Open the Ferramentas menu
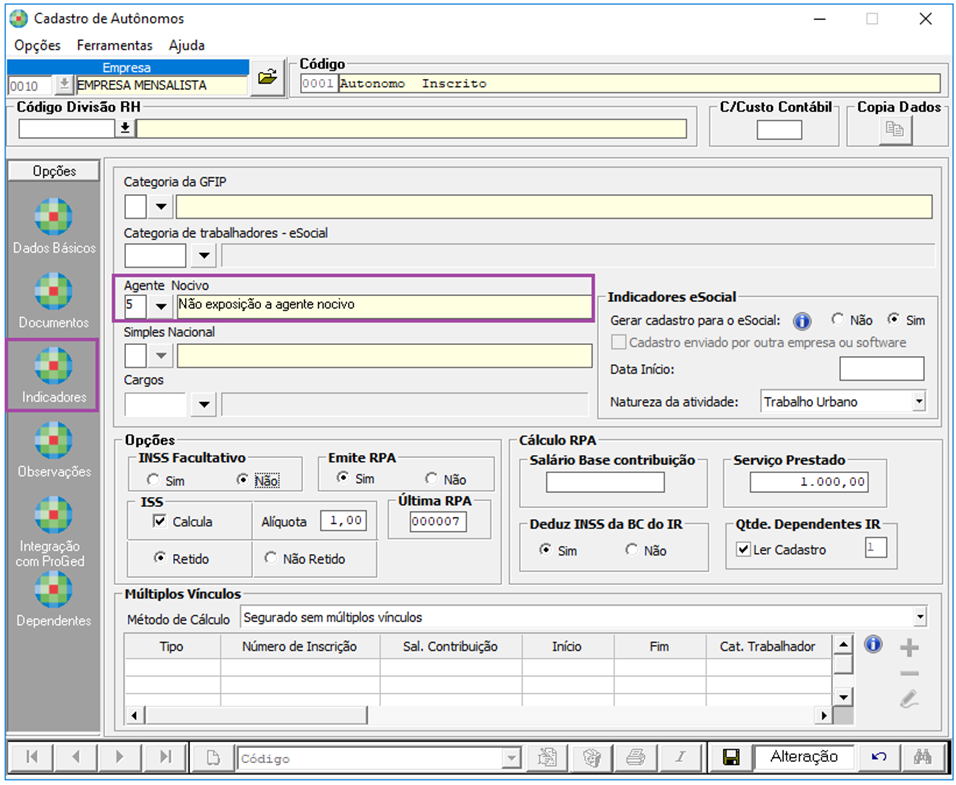Screen dimensions: 956x785 point(115,45)
